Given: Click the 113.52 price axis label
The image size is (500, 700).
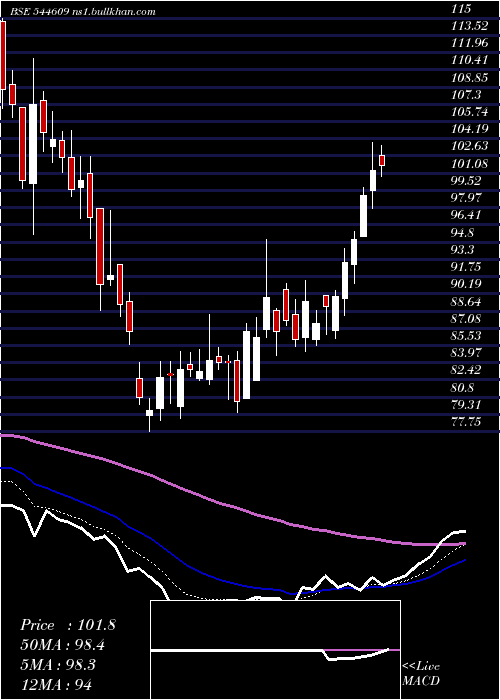Looking at the screenshot, I should 469,26.
